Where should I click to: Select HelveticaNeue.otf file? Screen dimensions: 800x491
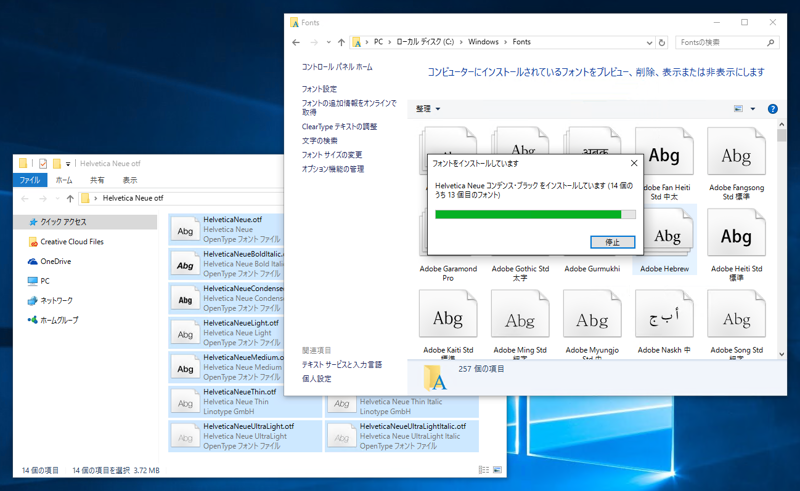[x=226, y=230]
